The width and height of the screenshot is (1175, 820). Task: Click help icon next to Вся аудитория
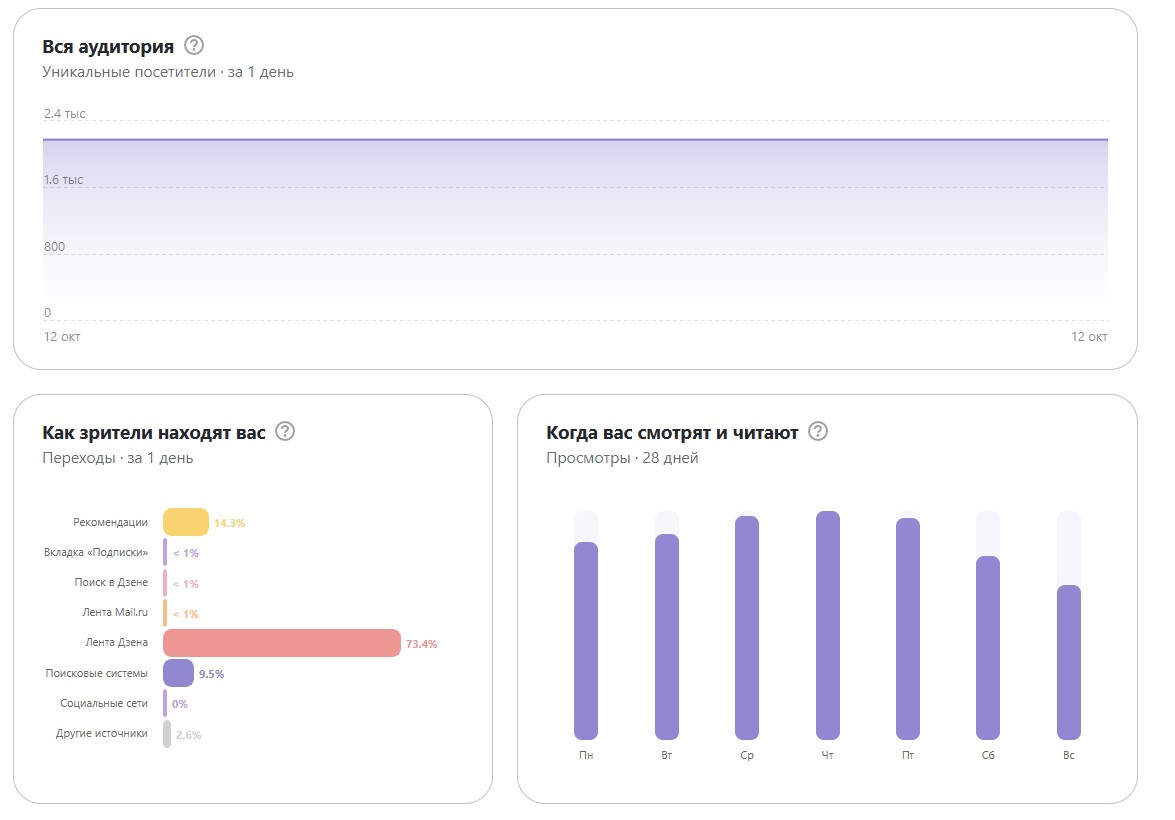point(194,46)
